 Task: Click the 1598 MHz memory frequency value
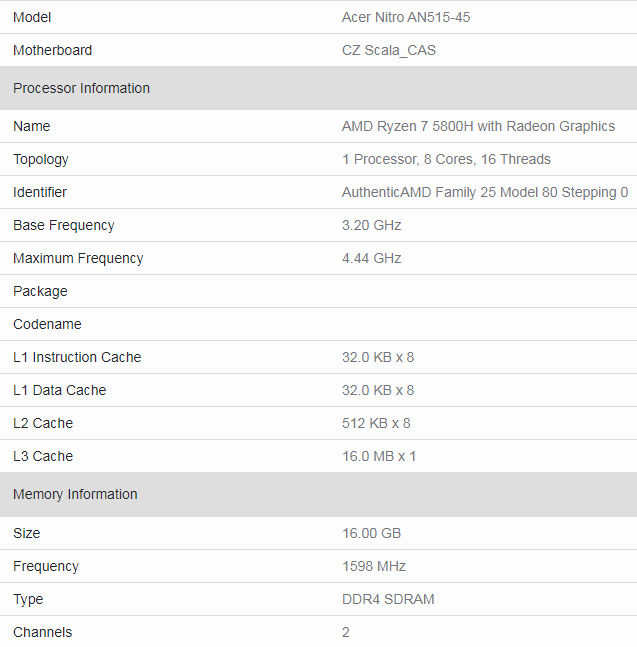coord(374,566)
